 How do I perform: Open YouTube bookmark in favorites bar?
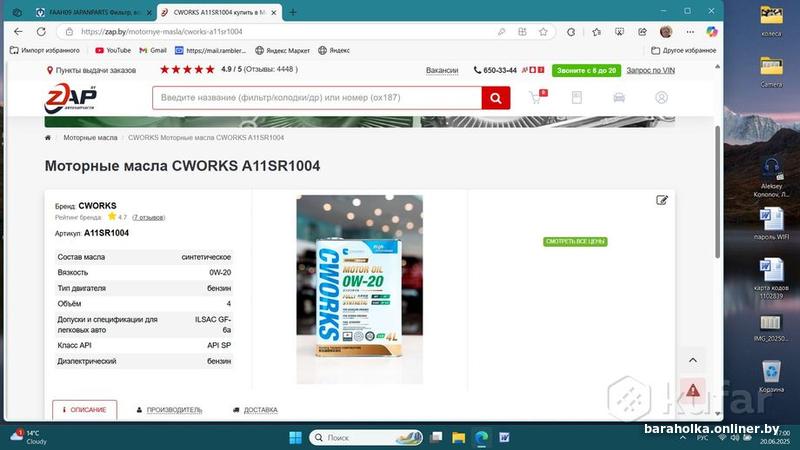pyautogui.click(x=113, y=51)
